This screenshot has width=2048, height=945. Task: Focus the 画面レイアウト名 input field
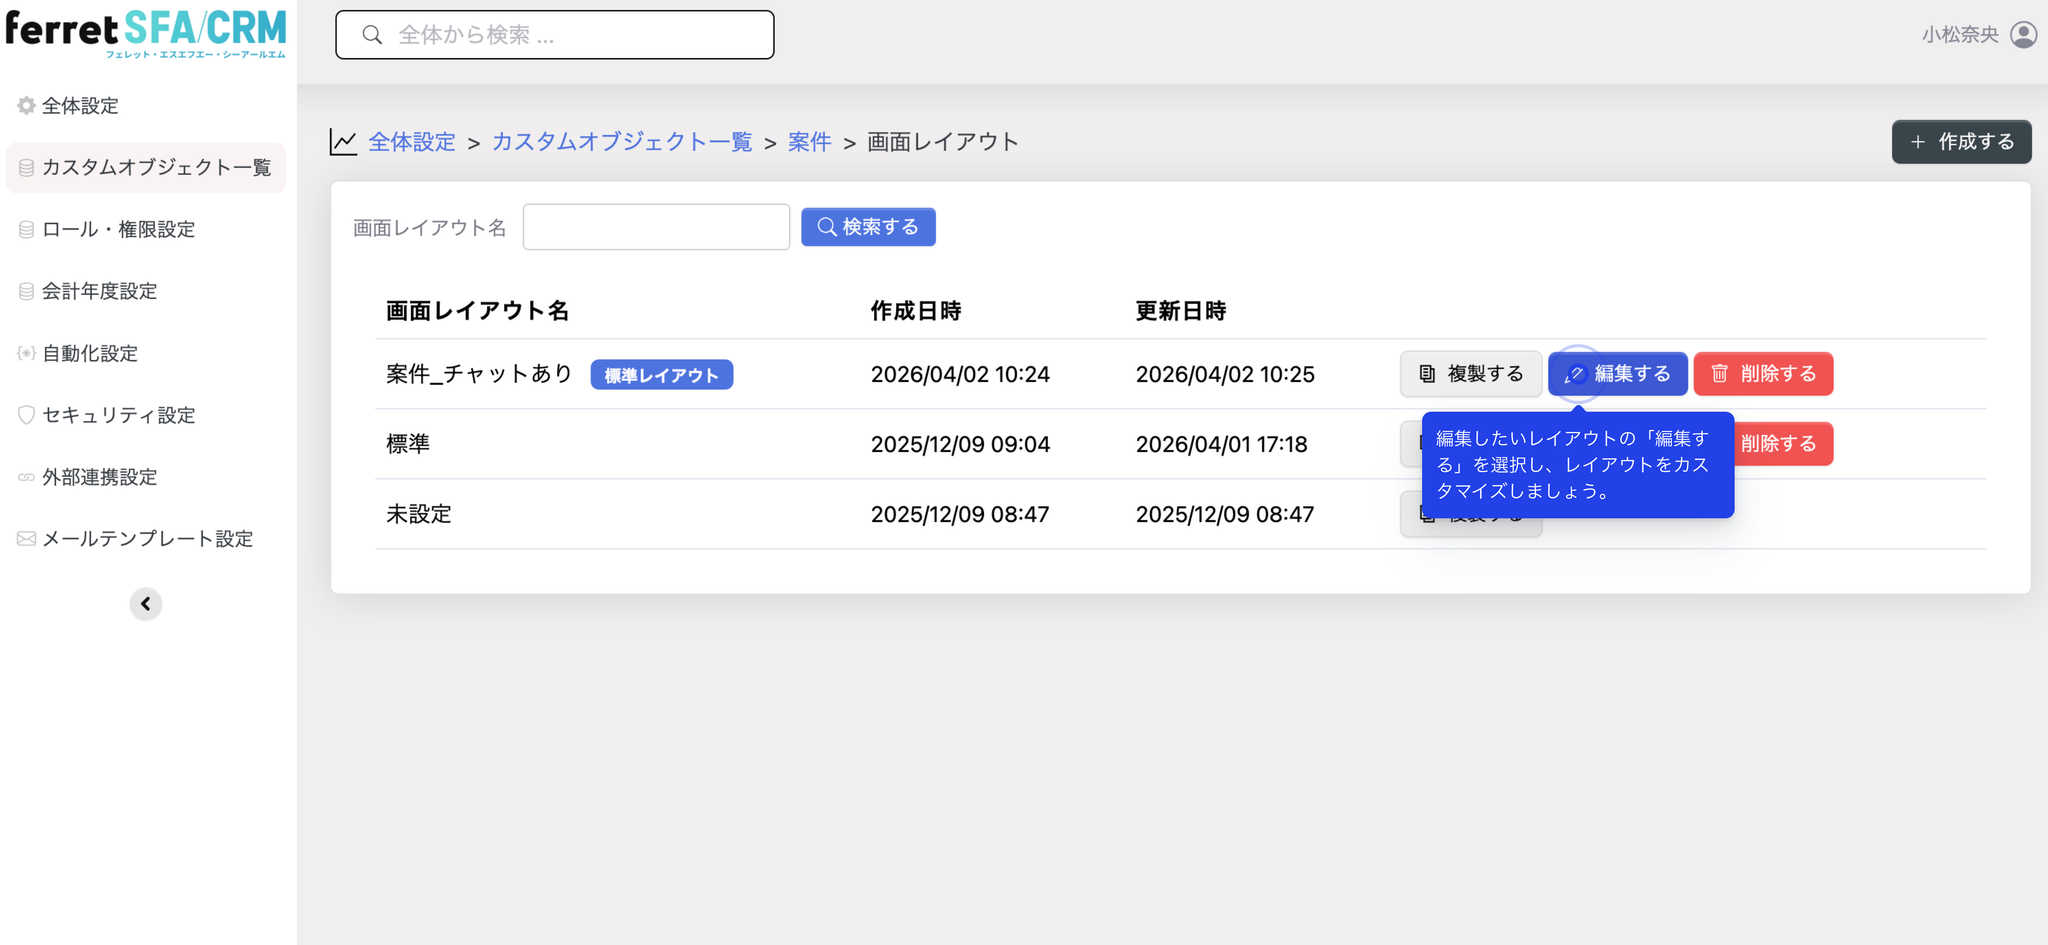coord(656,227)
